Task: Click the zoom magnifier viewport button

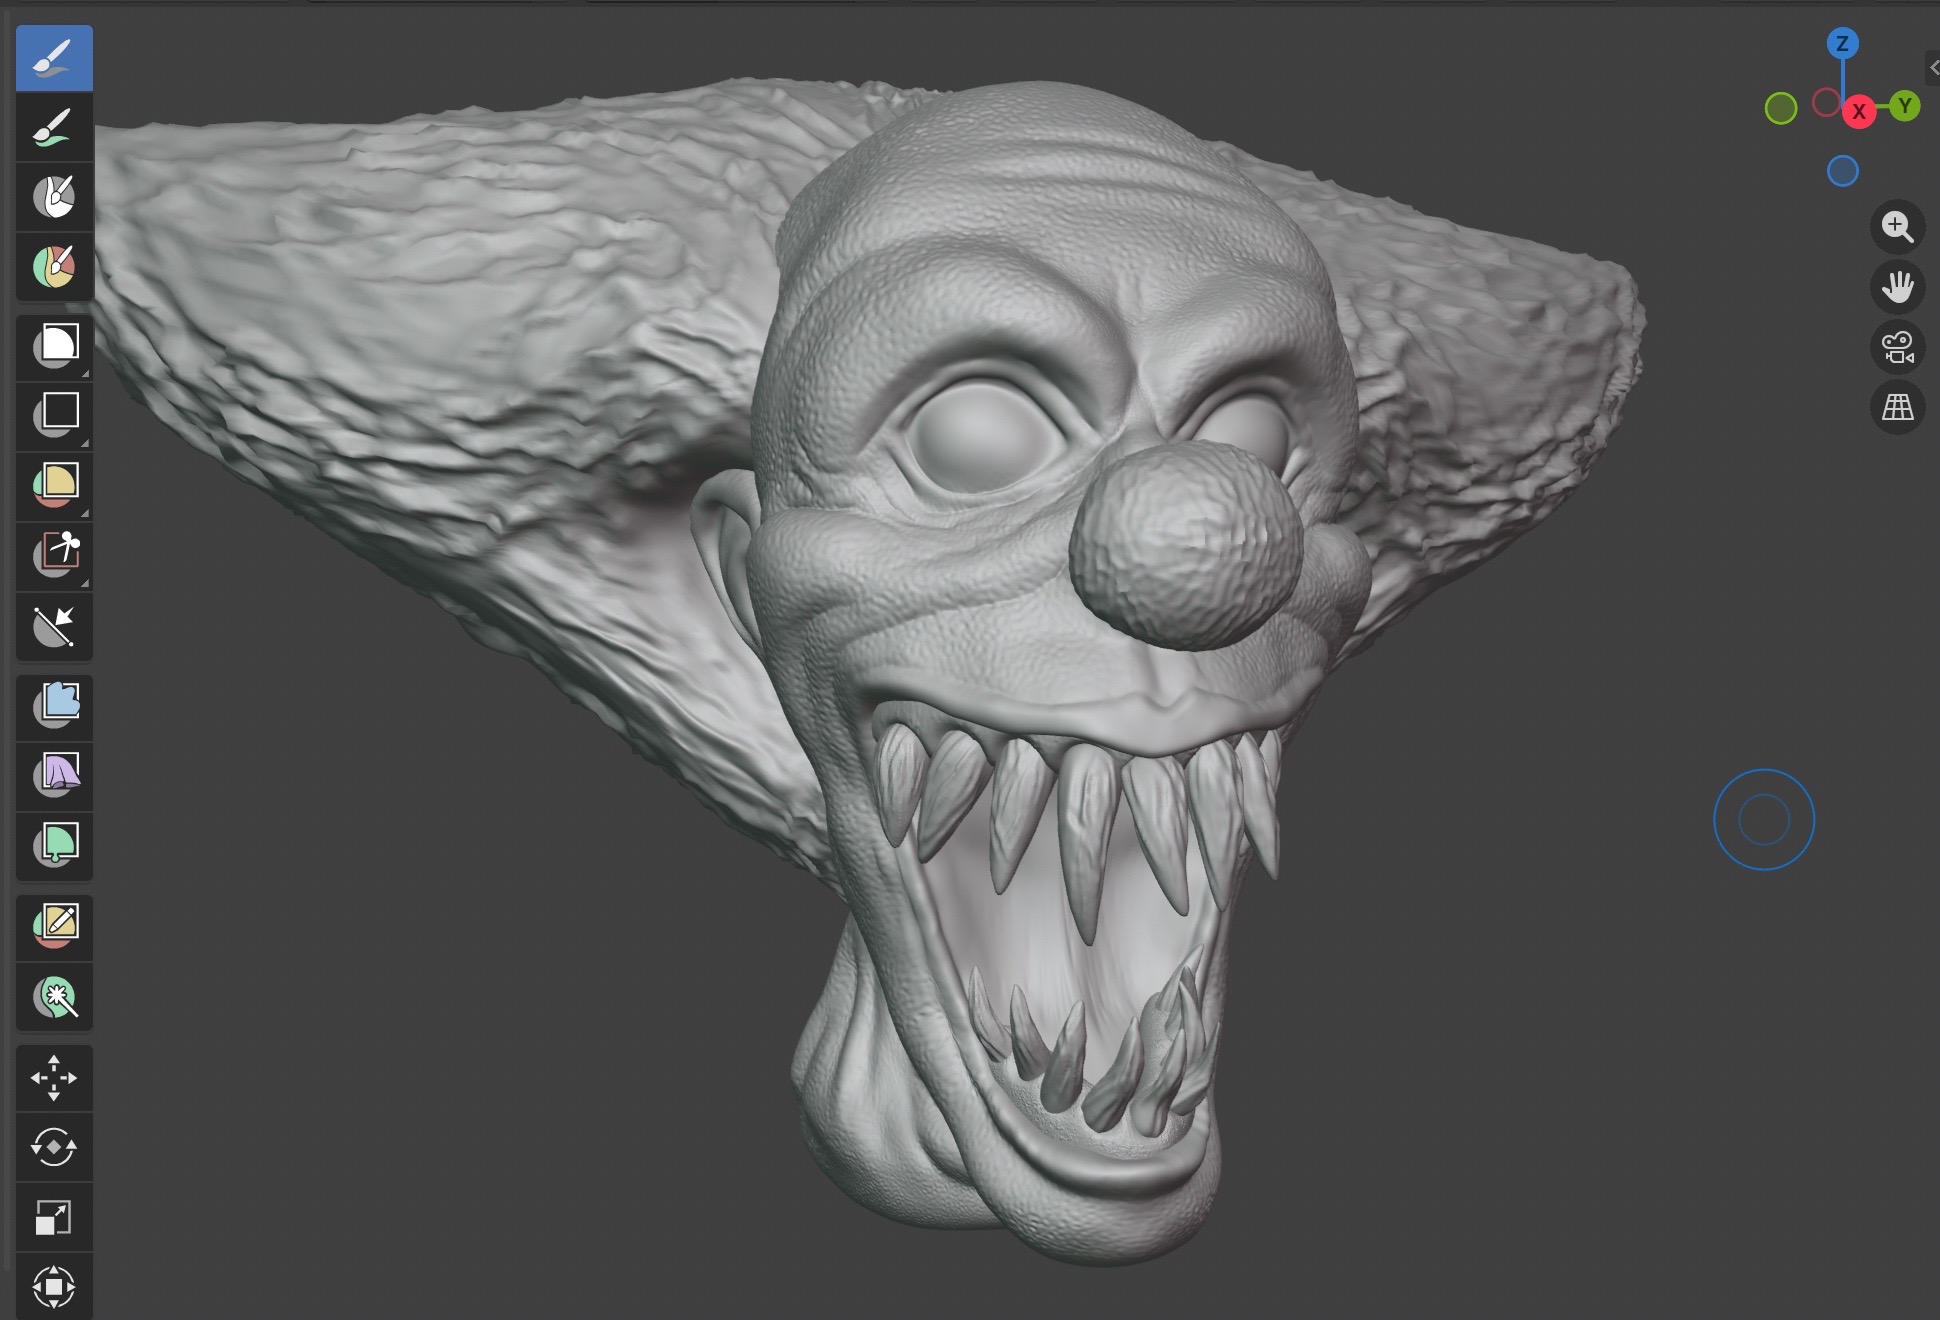Action: (1897, 227)
